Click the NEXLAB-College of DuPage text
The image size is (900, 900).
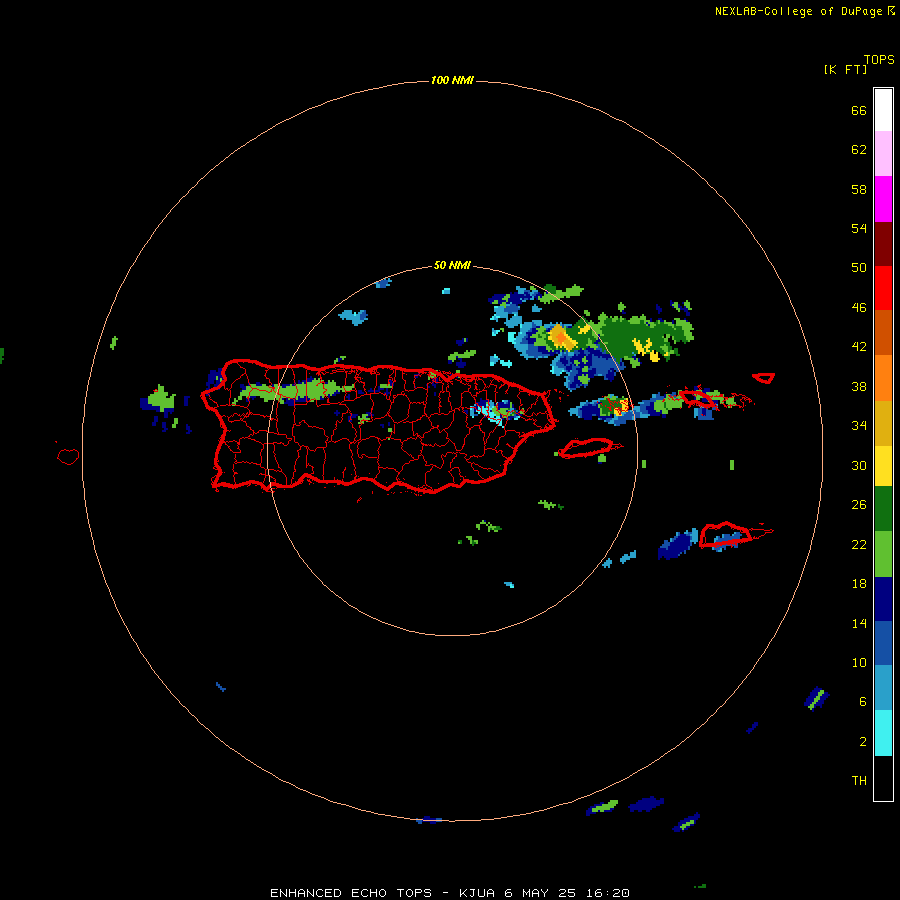click(798, 11)
